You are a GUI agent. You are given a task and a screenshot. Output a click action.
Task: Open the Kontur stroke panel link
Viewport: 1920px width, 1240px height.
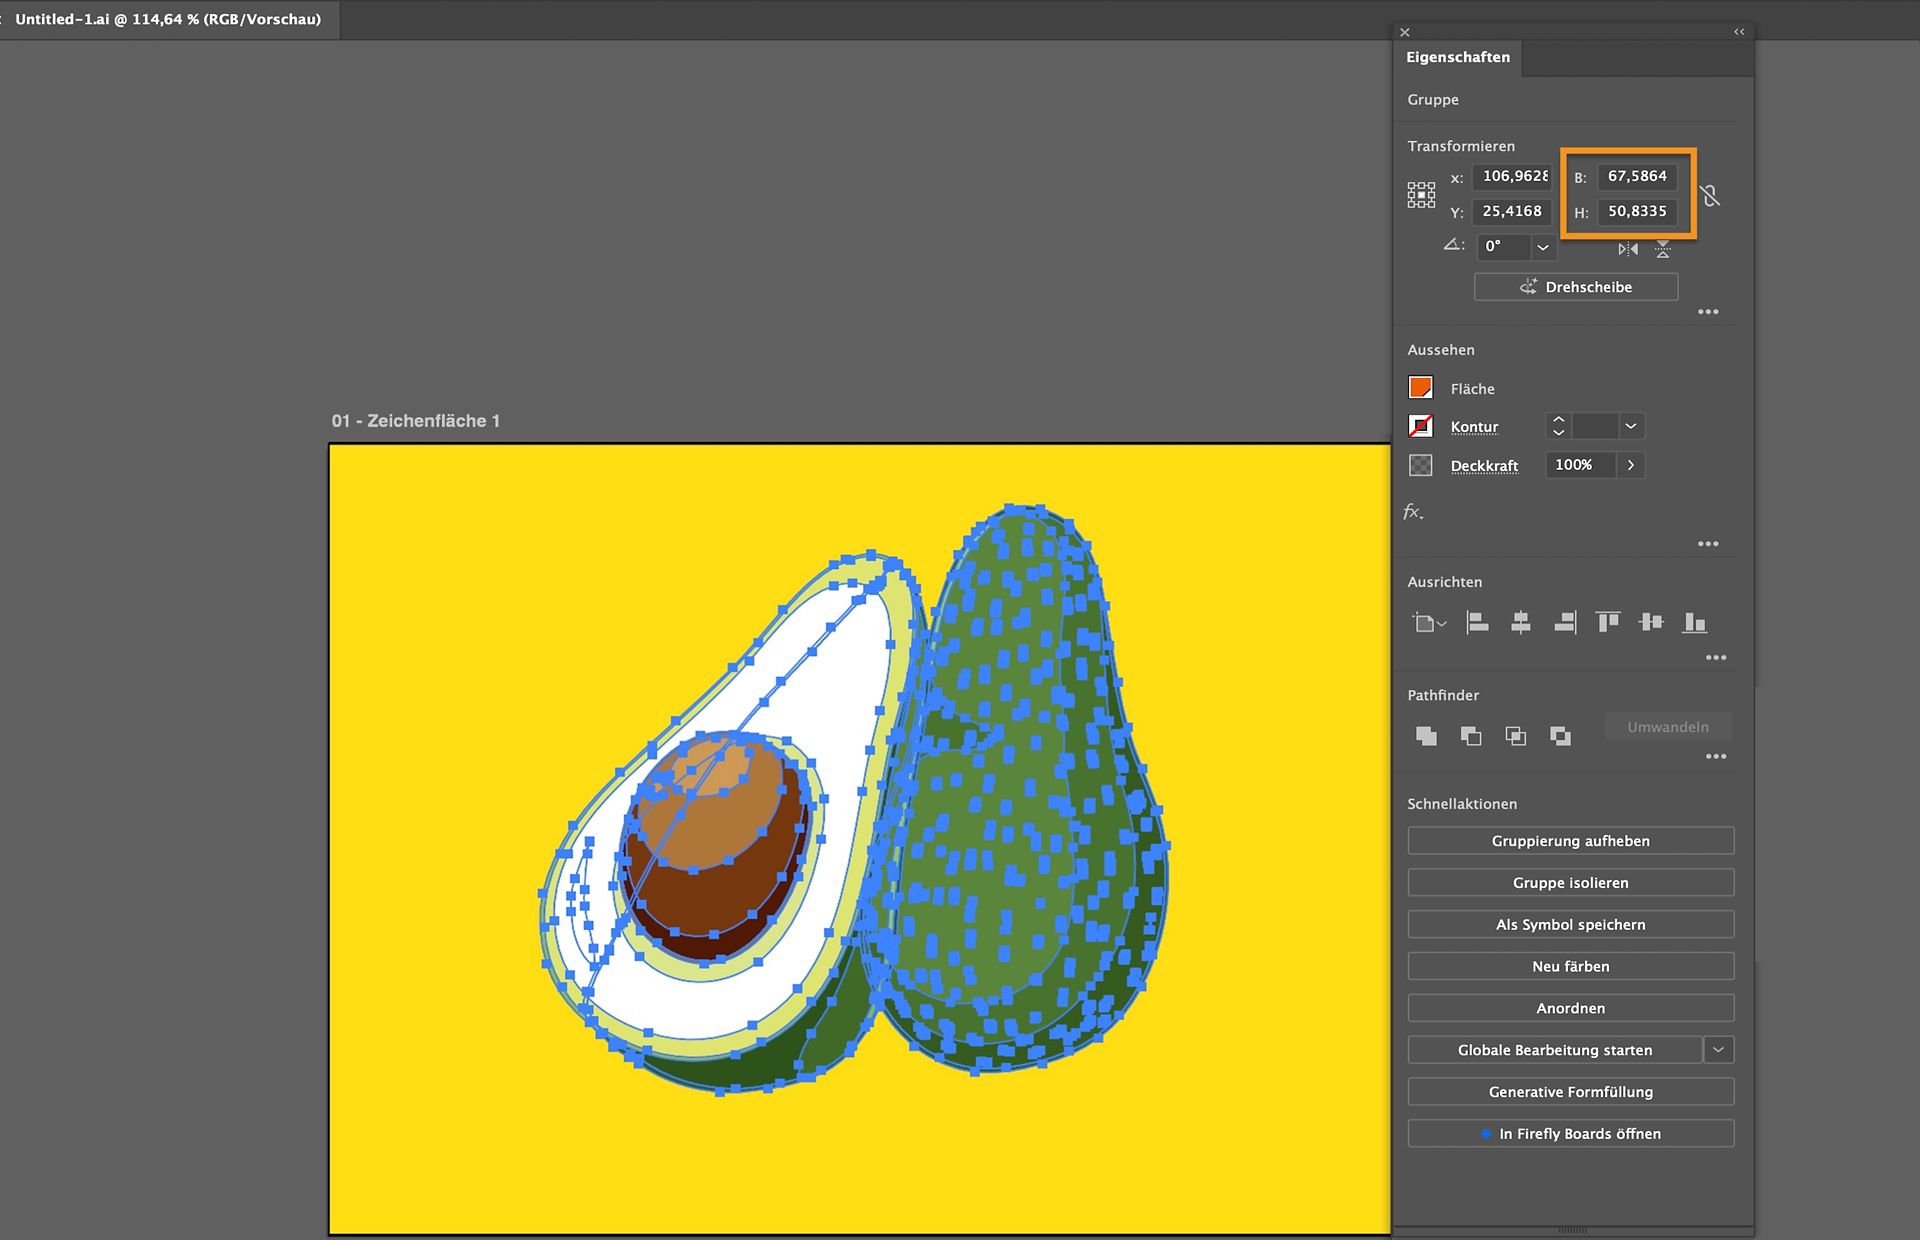[x=1474, y=427]
